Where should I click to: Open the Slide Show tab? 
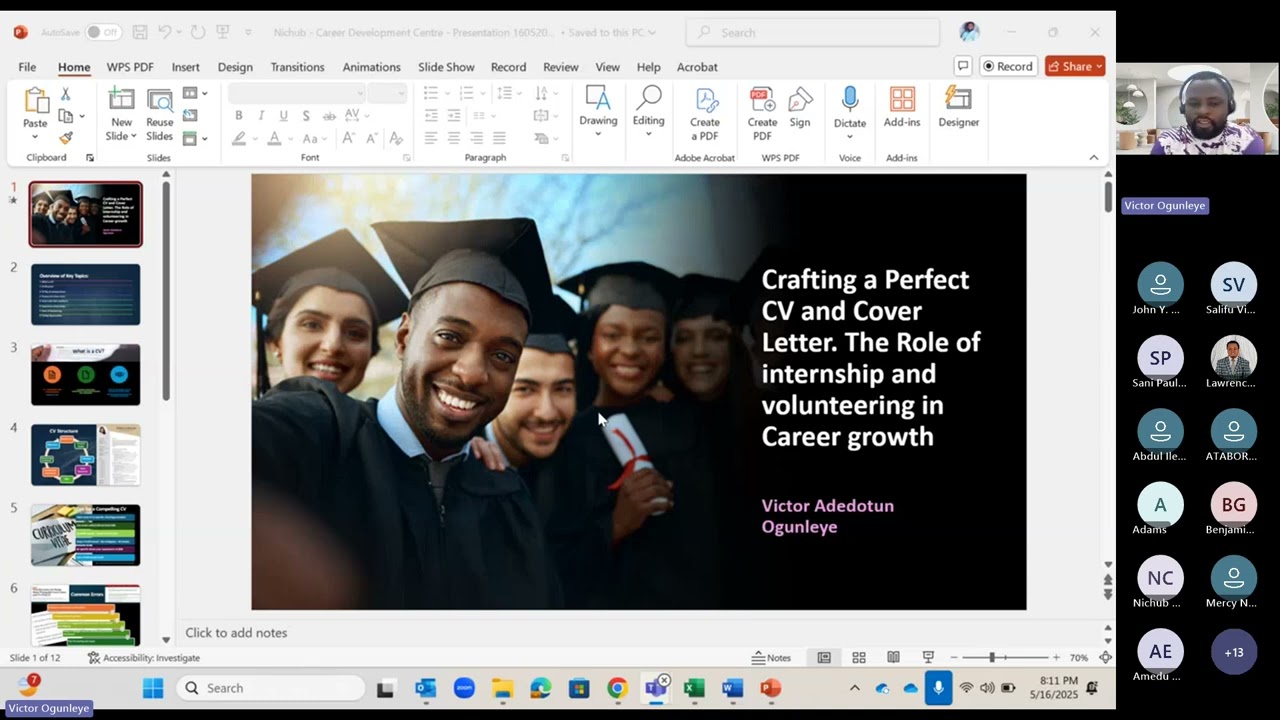click(x=446, y=67)
